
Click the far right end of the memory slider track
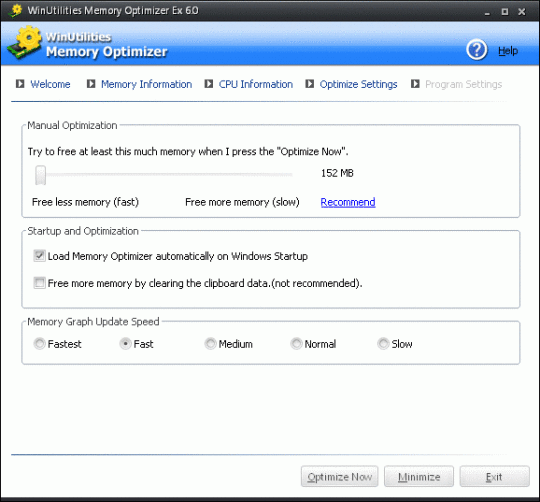[x=291, y=175]
